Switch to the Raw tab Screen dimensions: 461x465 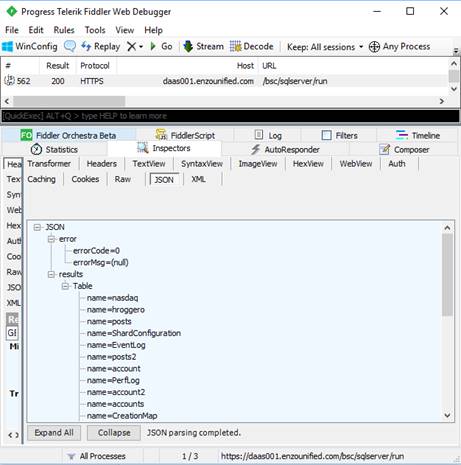pyautogui.click(x=123, y=179)
